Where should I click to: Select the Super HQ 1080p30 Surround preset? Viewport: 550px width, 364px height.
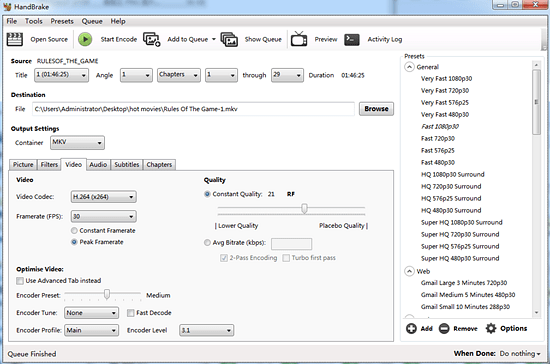click(462, 222)
